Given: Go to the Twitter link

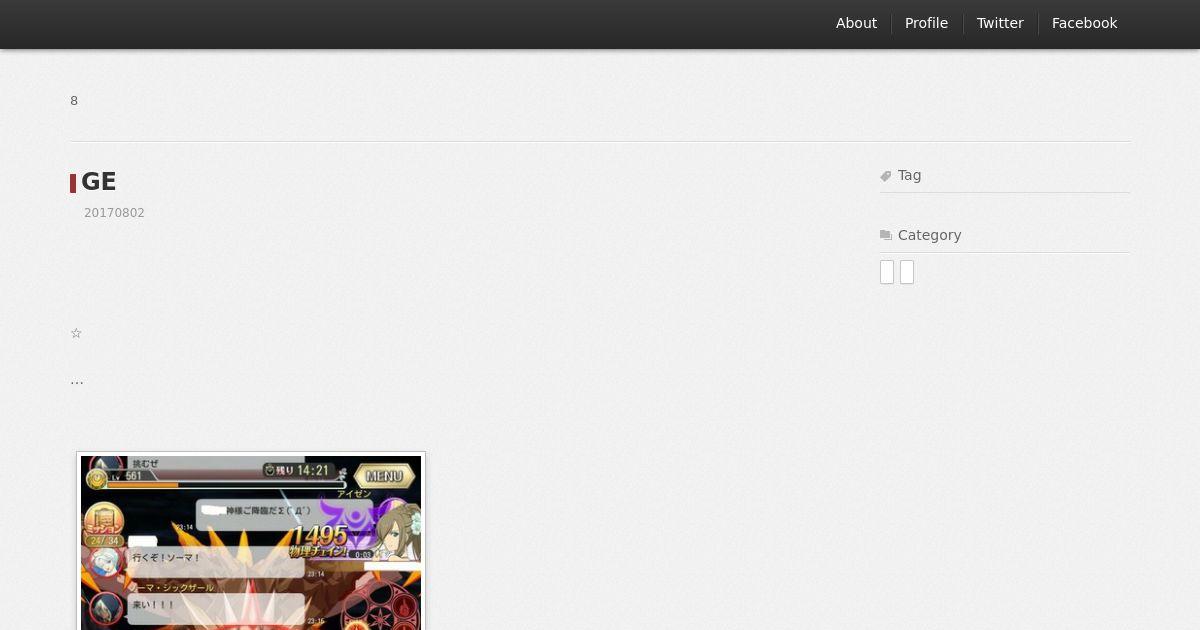Looking at the screenshot, I should (1000, 23).
